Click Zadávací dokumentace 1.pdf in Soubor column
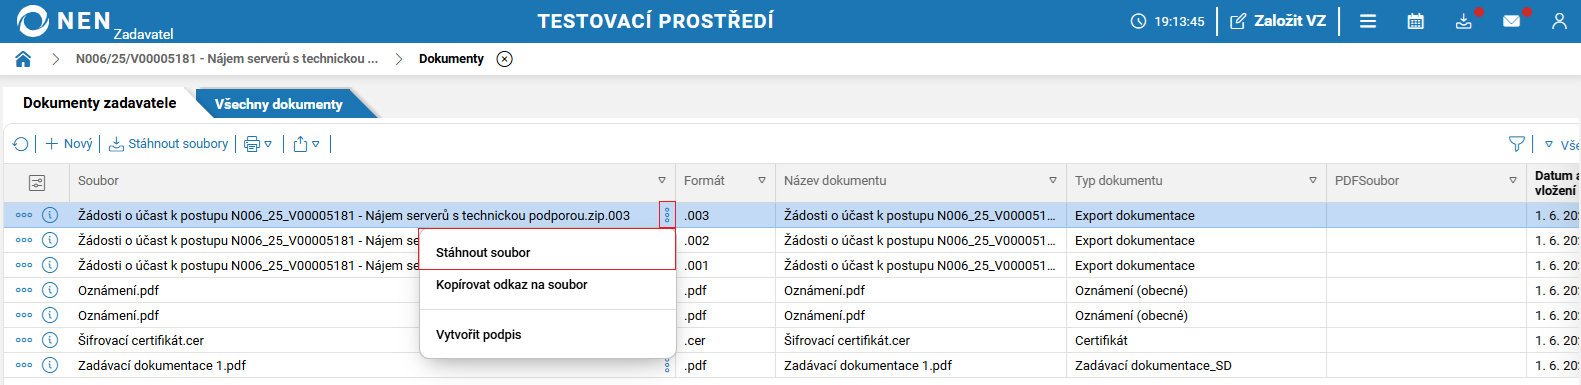Screen dimensions: 1581x385 click(x=162, y=365)
